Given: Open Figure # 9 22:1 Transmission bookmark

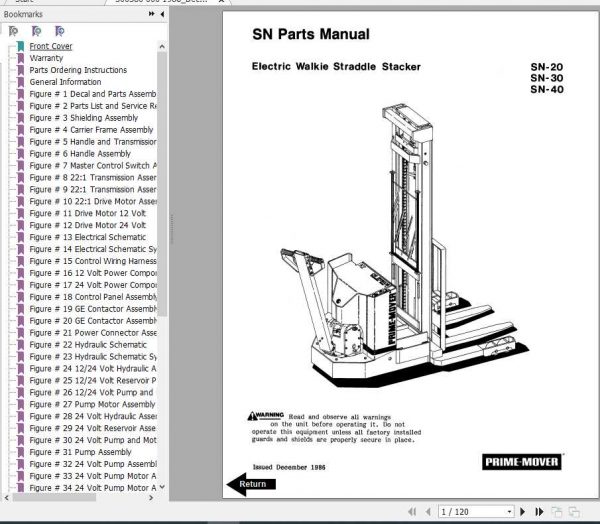Looking at the screenshot, I should (x=93, y=189).
